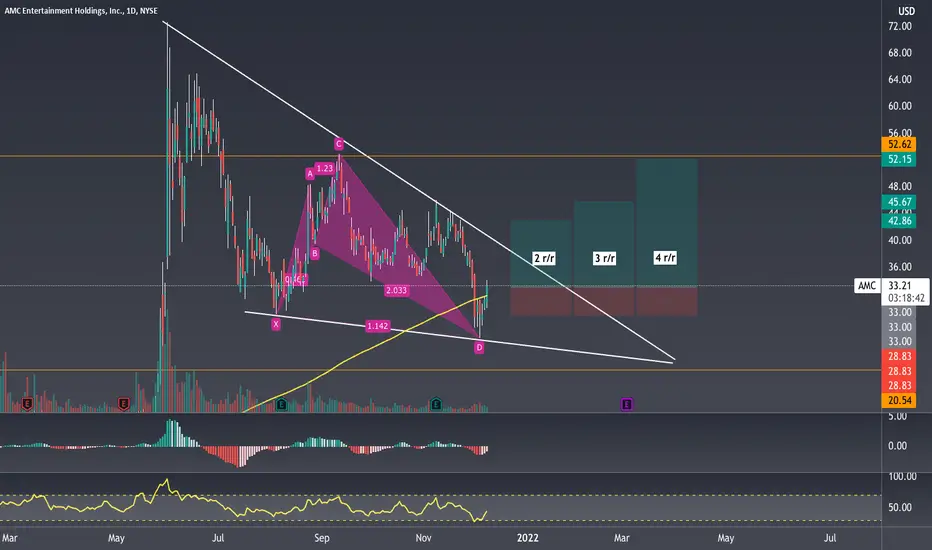Click the 5.00 value on histogram scale

coord(898,416)
